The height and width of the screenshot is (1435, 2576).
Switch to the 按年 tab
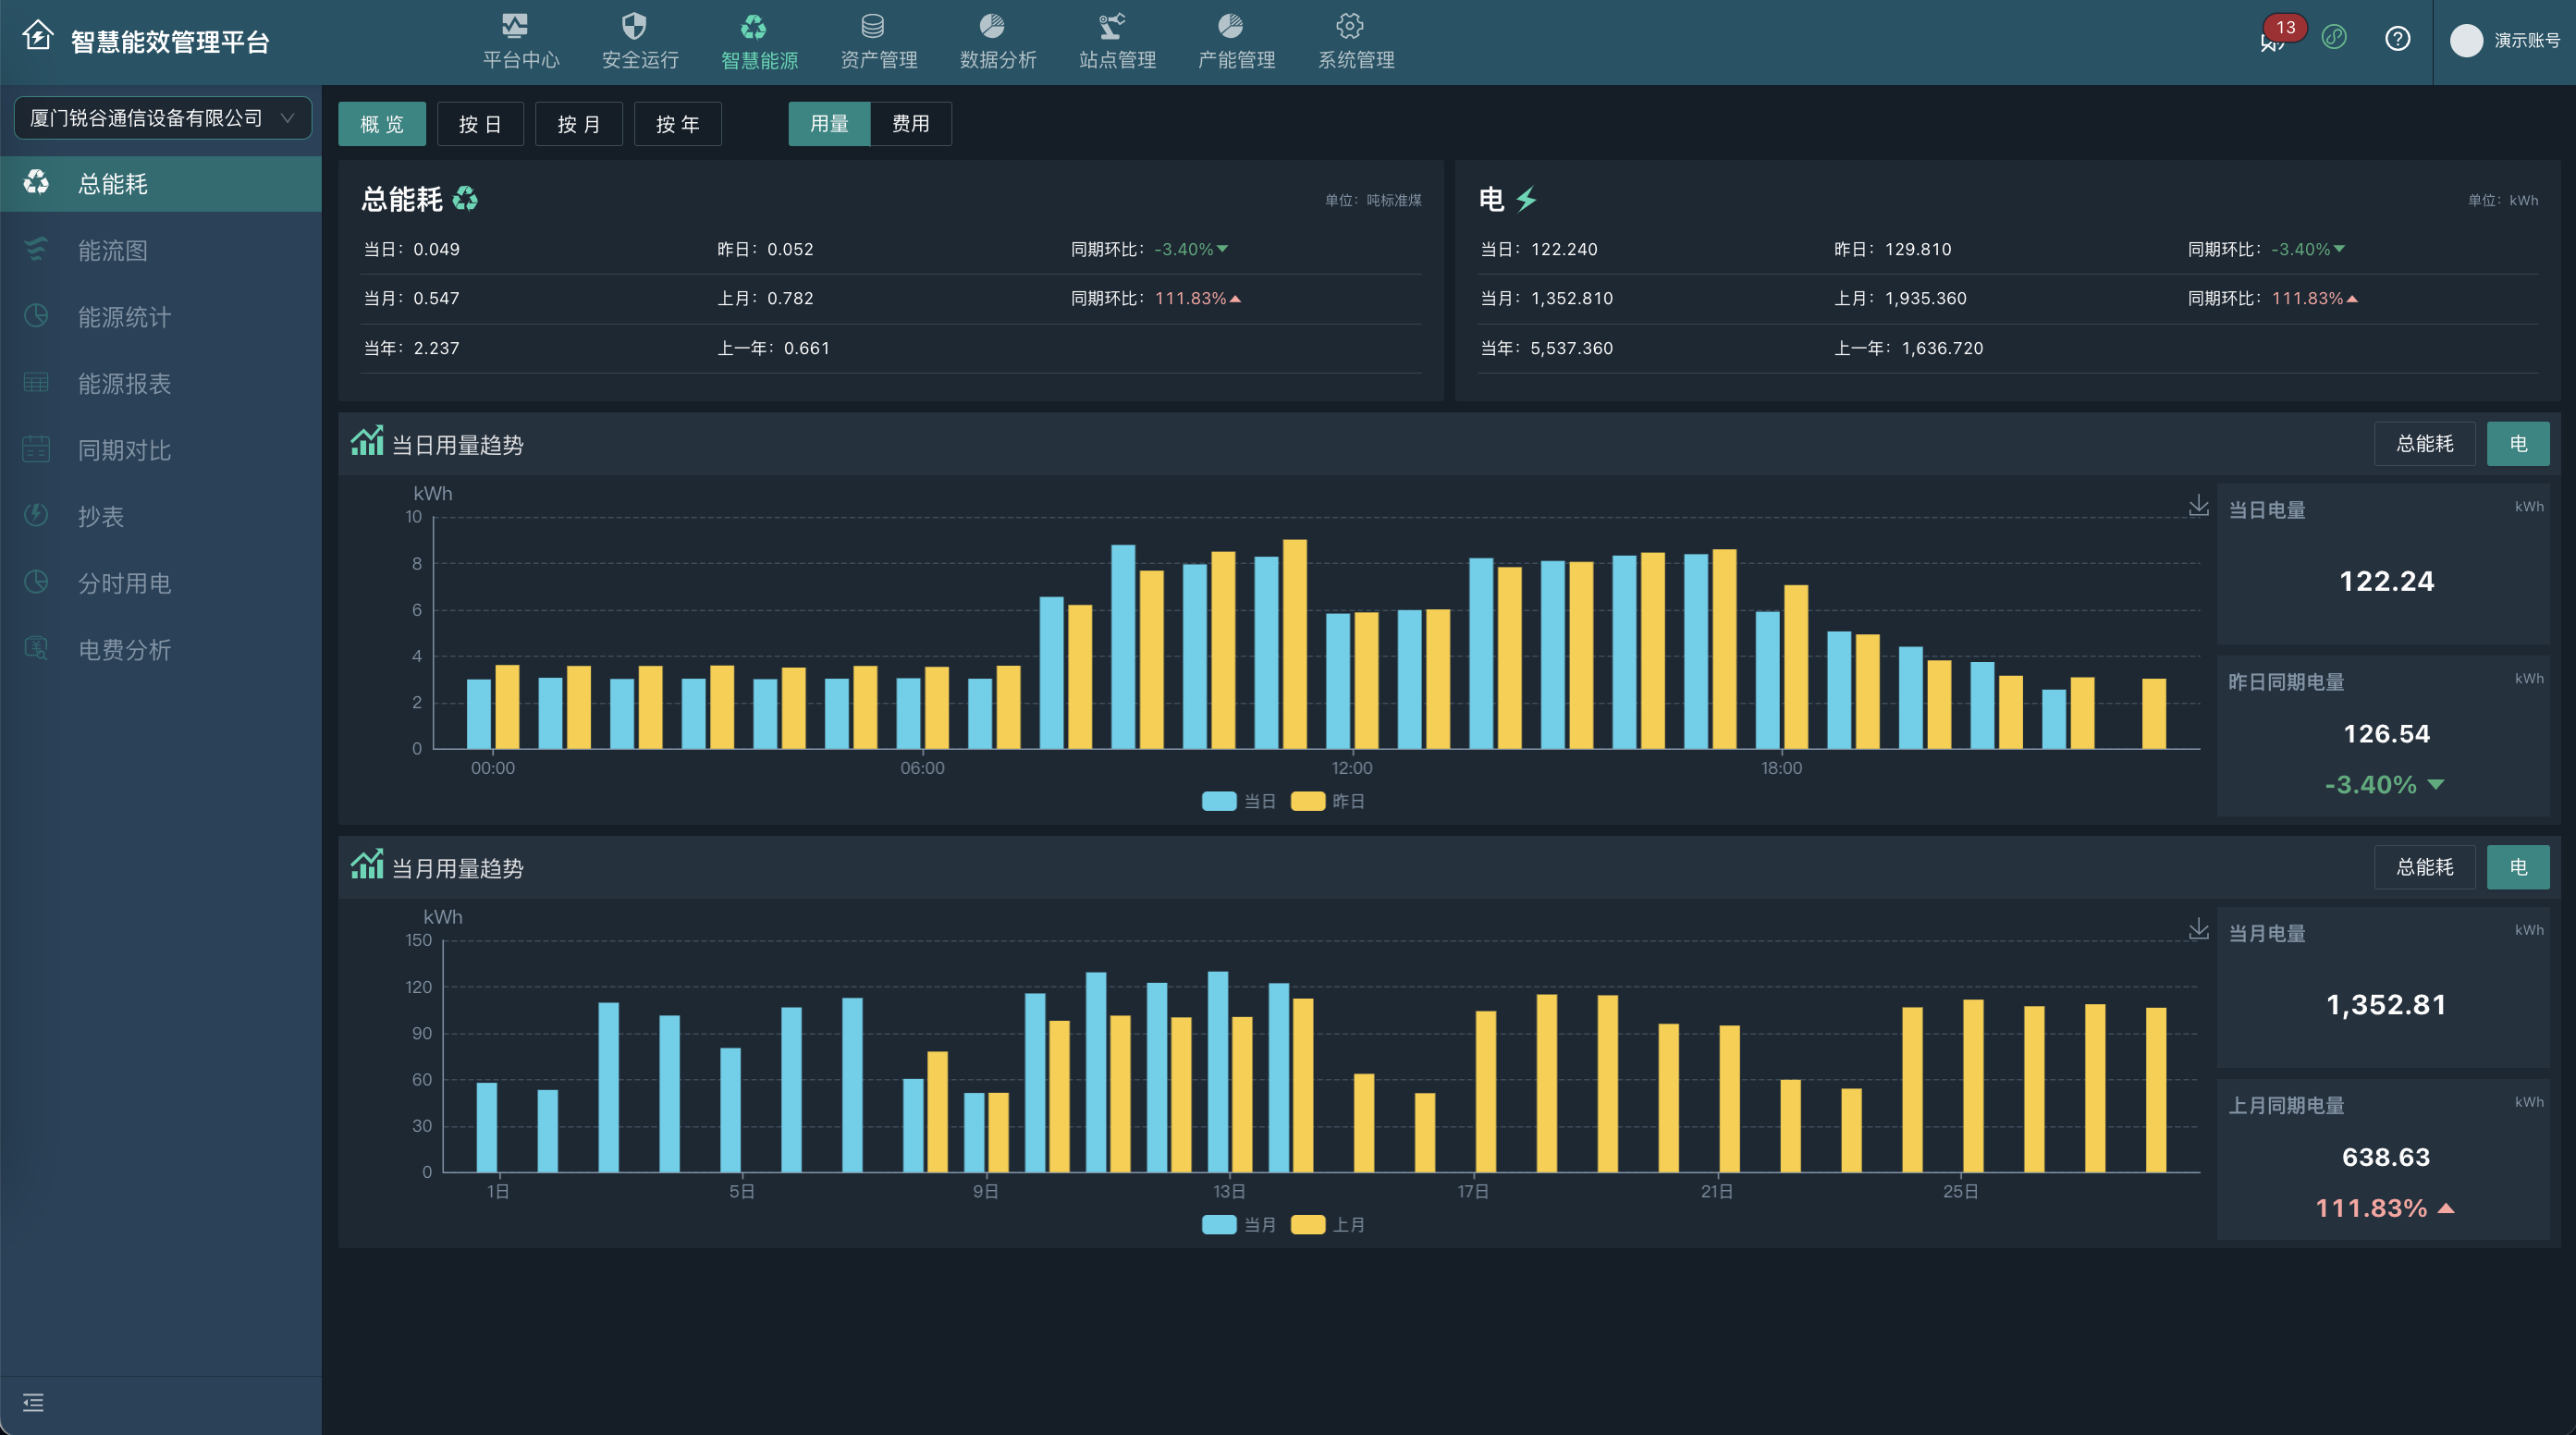(x=677, y=124)
